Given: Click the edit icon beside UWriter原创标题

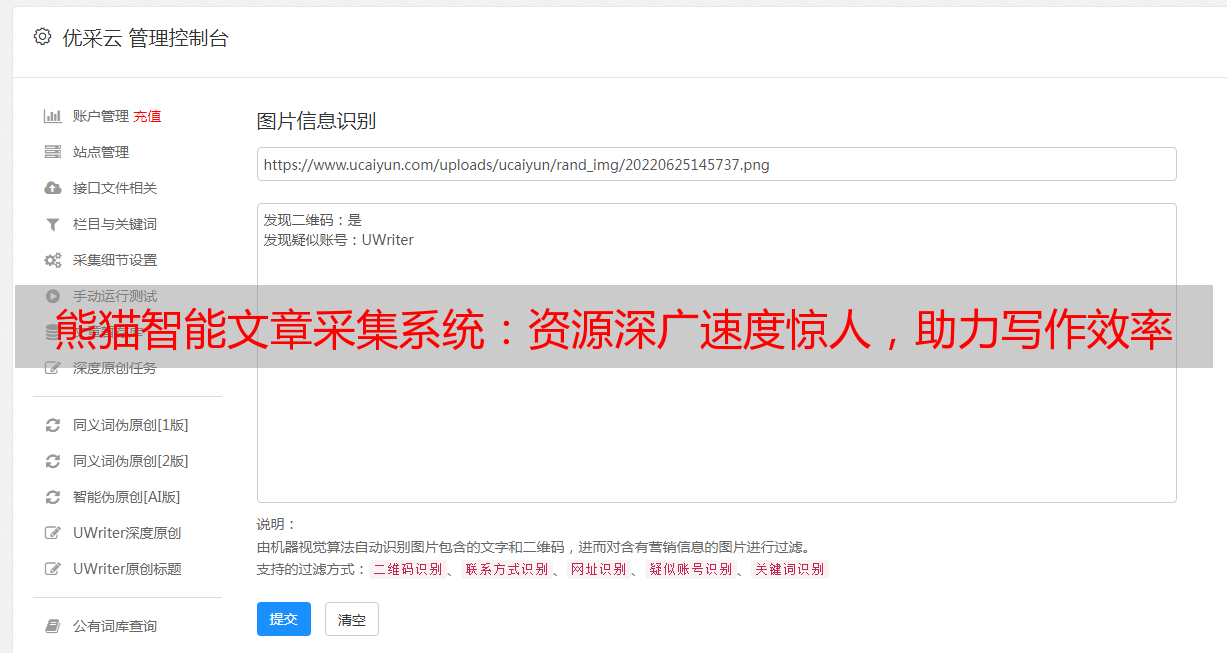Looking at the screenshot, I should pos(53,569).
